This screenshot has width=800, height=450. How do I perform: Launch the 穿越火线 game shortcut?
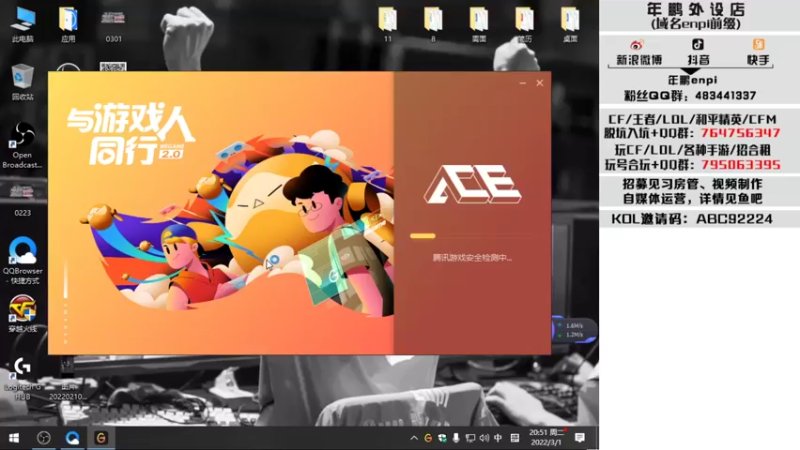(22, 313)
